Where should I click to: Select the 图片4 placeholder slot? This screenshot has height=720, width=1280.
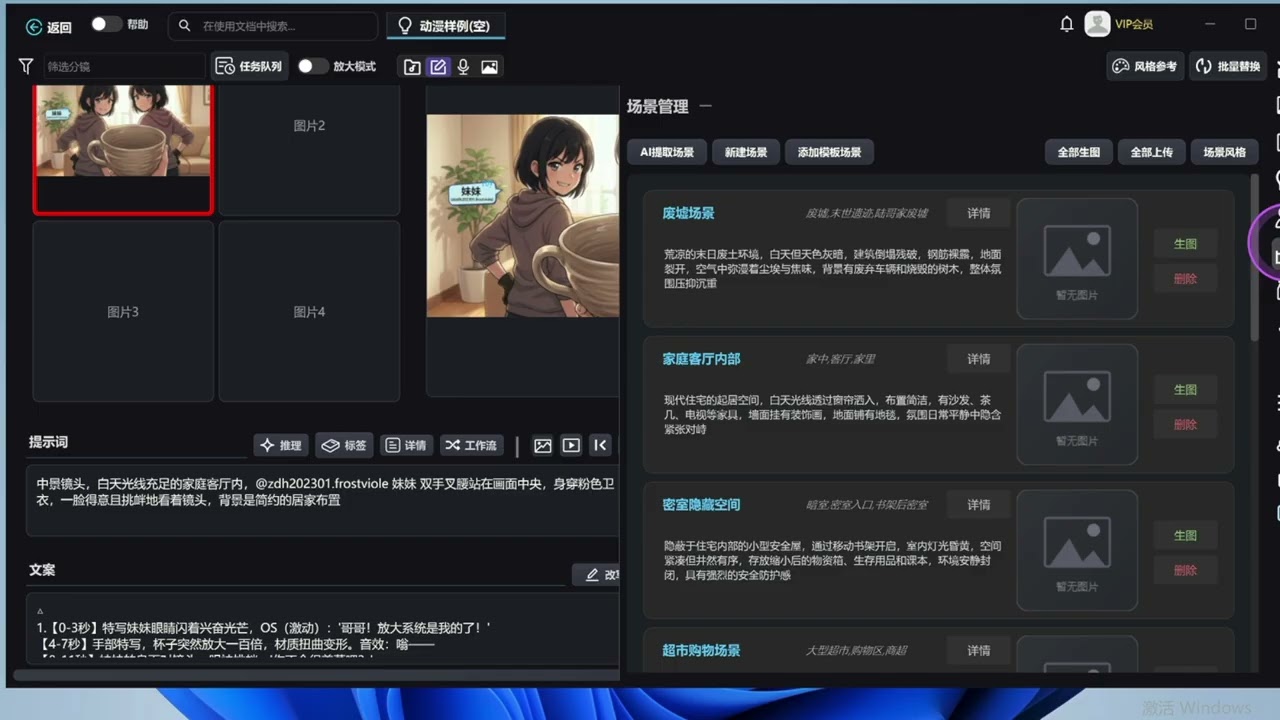click(309, 311)
